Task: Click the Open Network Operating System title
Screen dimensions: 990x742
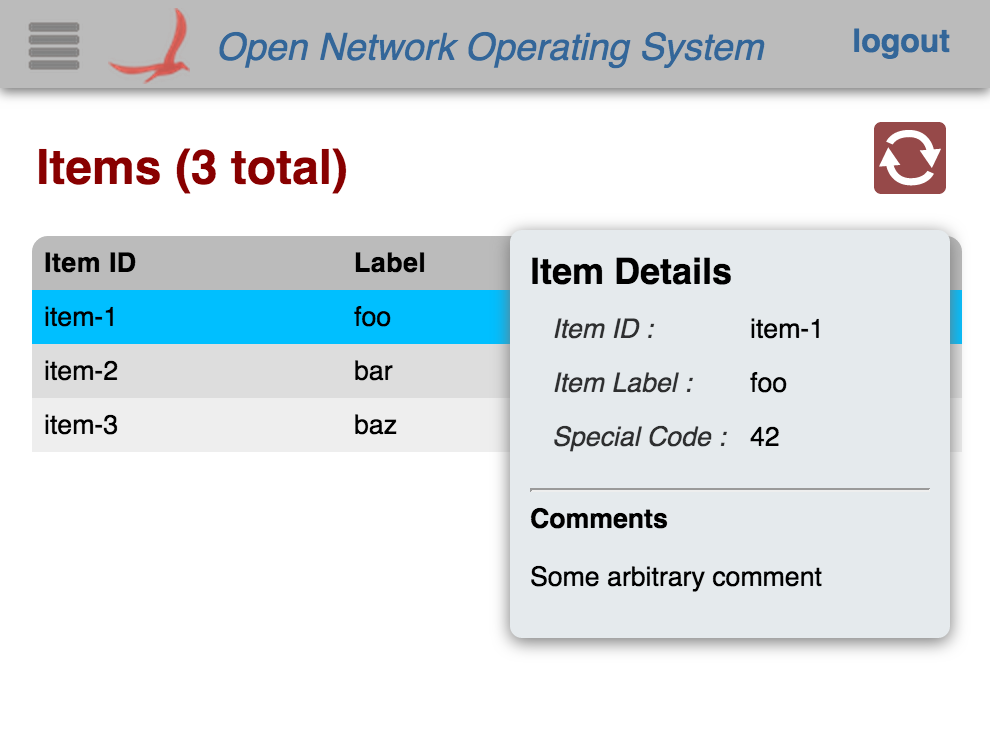Action: [490, 47]
